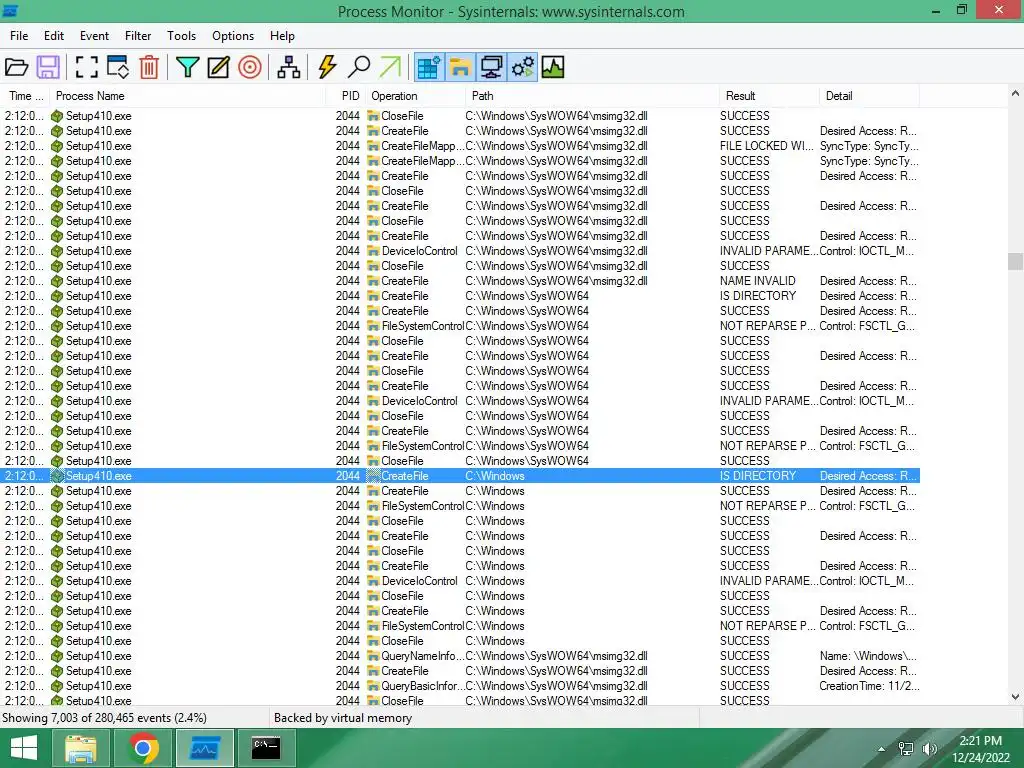
Task: Click the 'CreationTime: 11/2...' detail cell
Action: pos(869,686)
